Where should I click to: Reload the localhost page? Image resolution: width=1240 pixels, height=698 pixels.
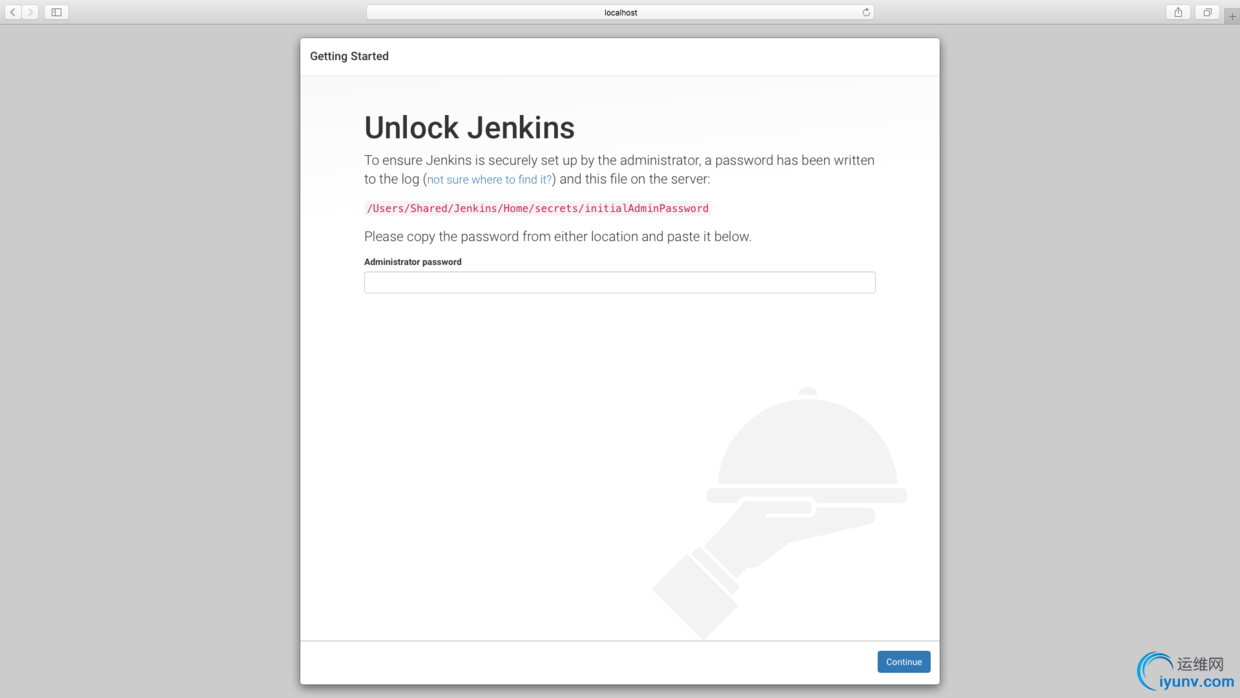[x=866, y=12]
